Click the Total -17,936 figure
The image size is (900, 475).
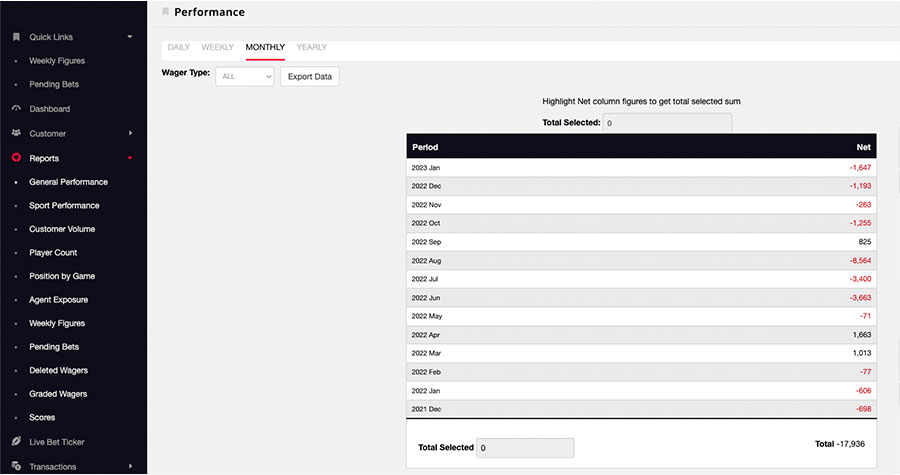[x=840, y=444]
